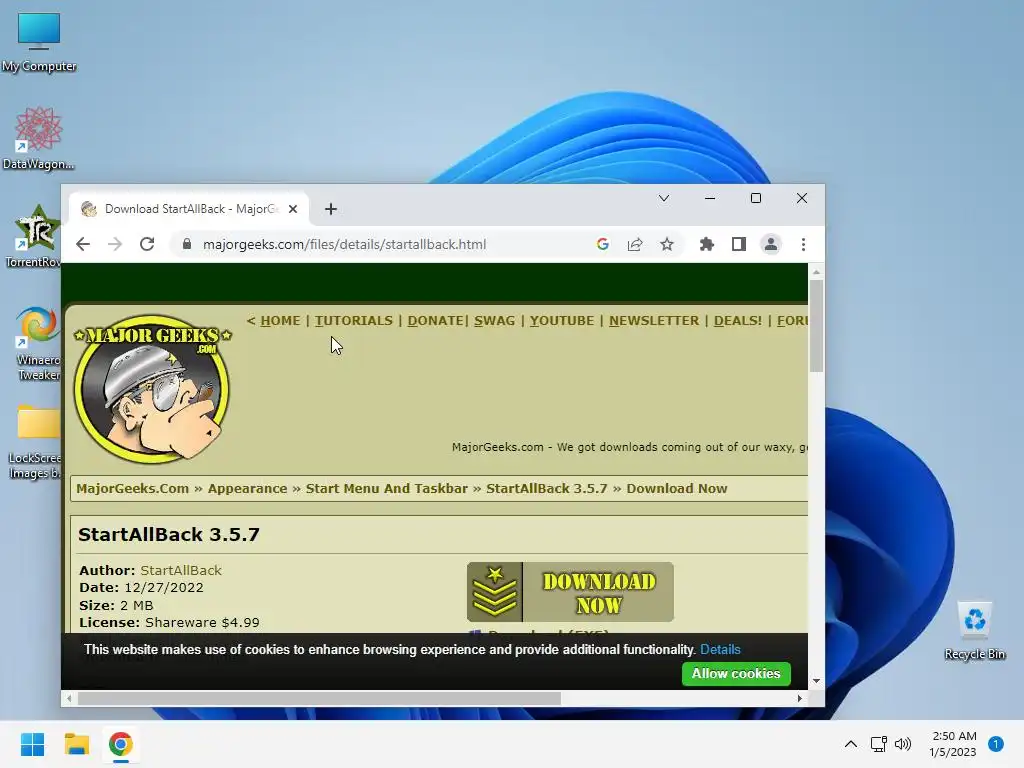Viewport: 1024px width, 768px height.
Task: Select the DataWagon desktop shortcut
Action: [39, 138]
